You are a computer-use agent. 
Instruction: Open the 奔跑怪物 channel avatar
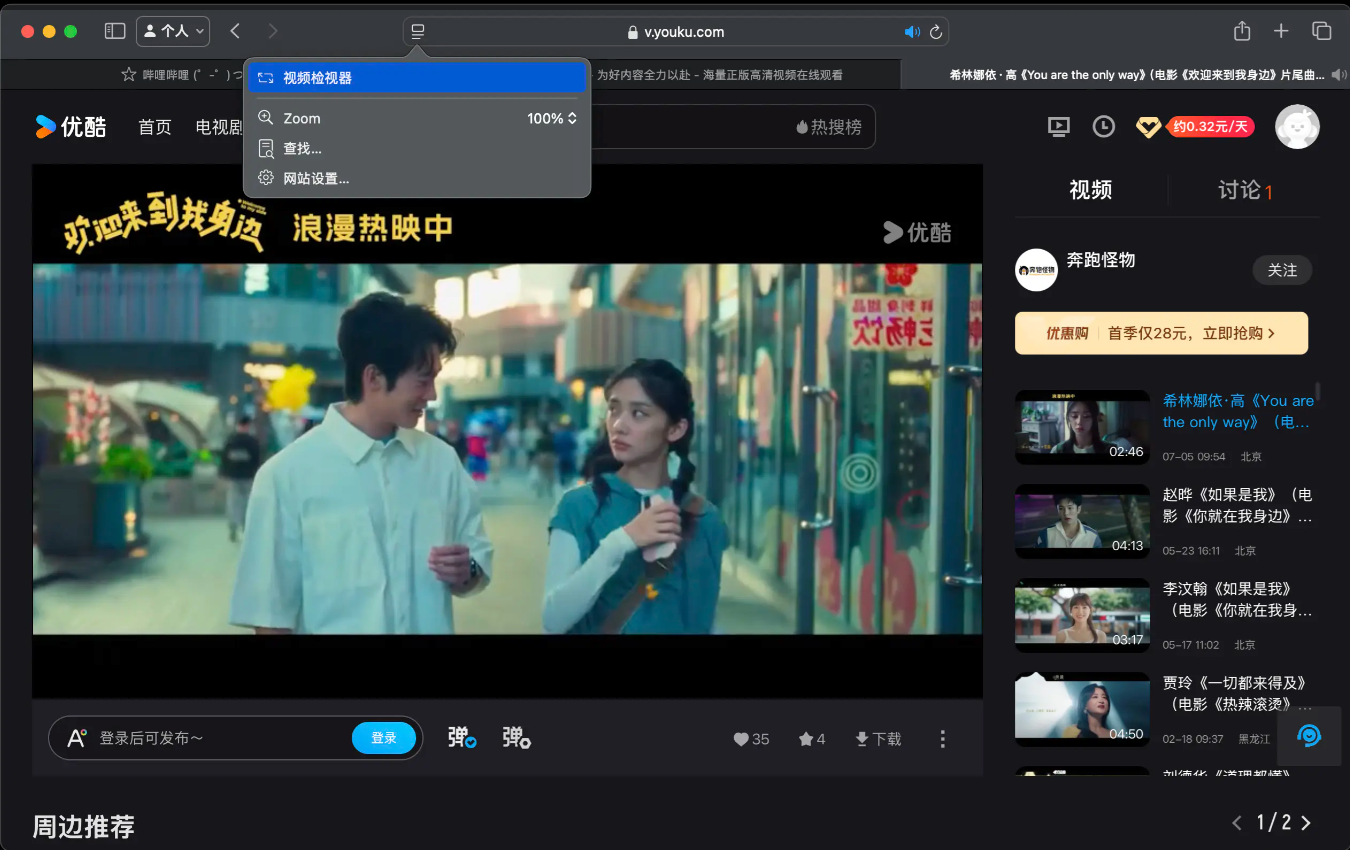click(x=1036, y=270)
